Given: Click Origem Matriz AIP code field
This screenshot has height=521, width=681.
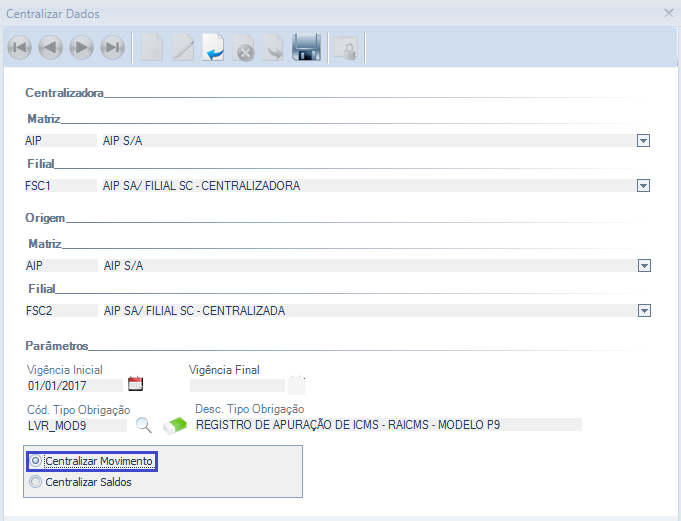Looking at the screenshot, I should tap(62, 266).
